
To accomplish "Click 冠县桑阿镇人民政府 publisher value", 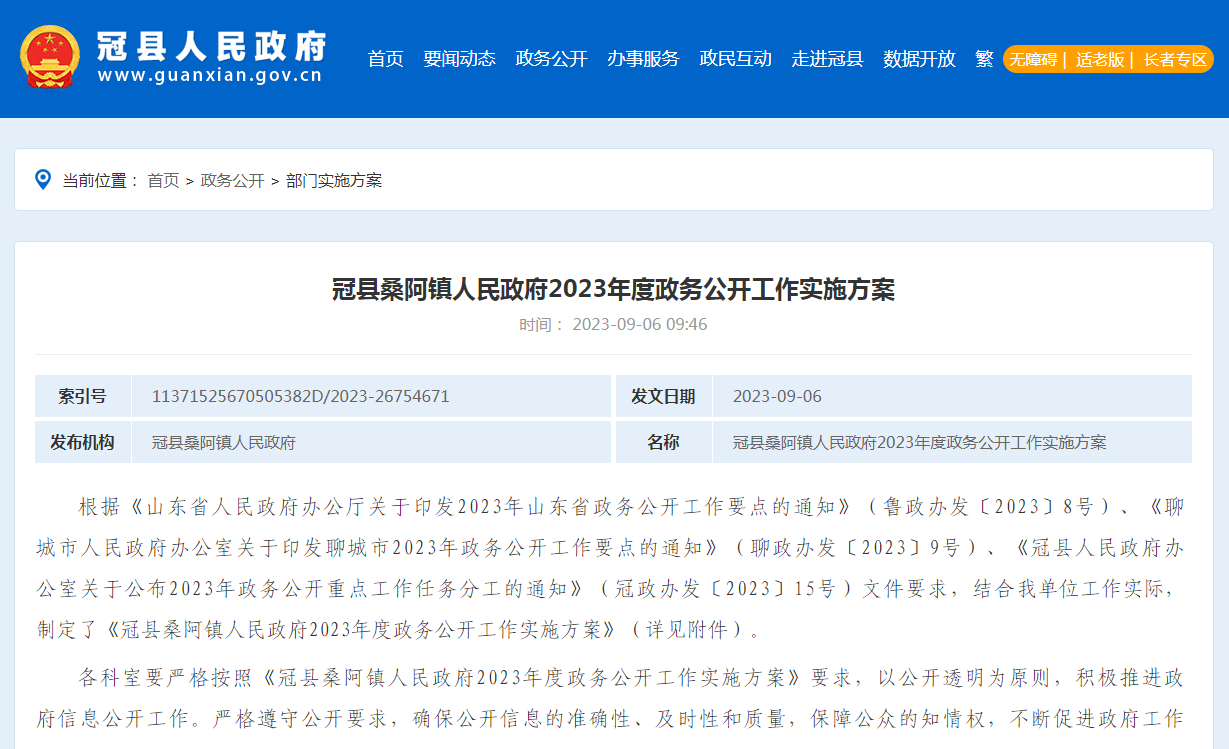I will click(x=224, y=442).
